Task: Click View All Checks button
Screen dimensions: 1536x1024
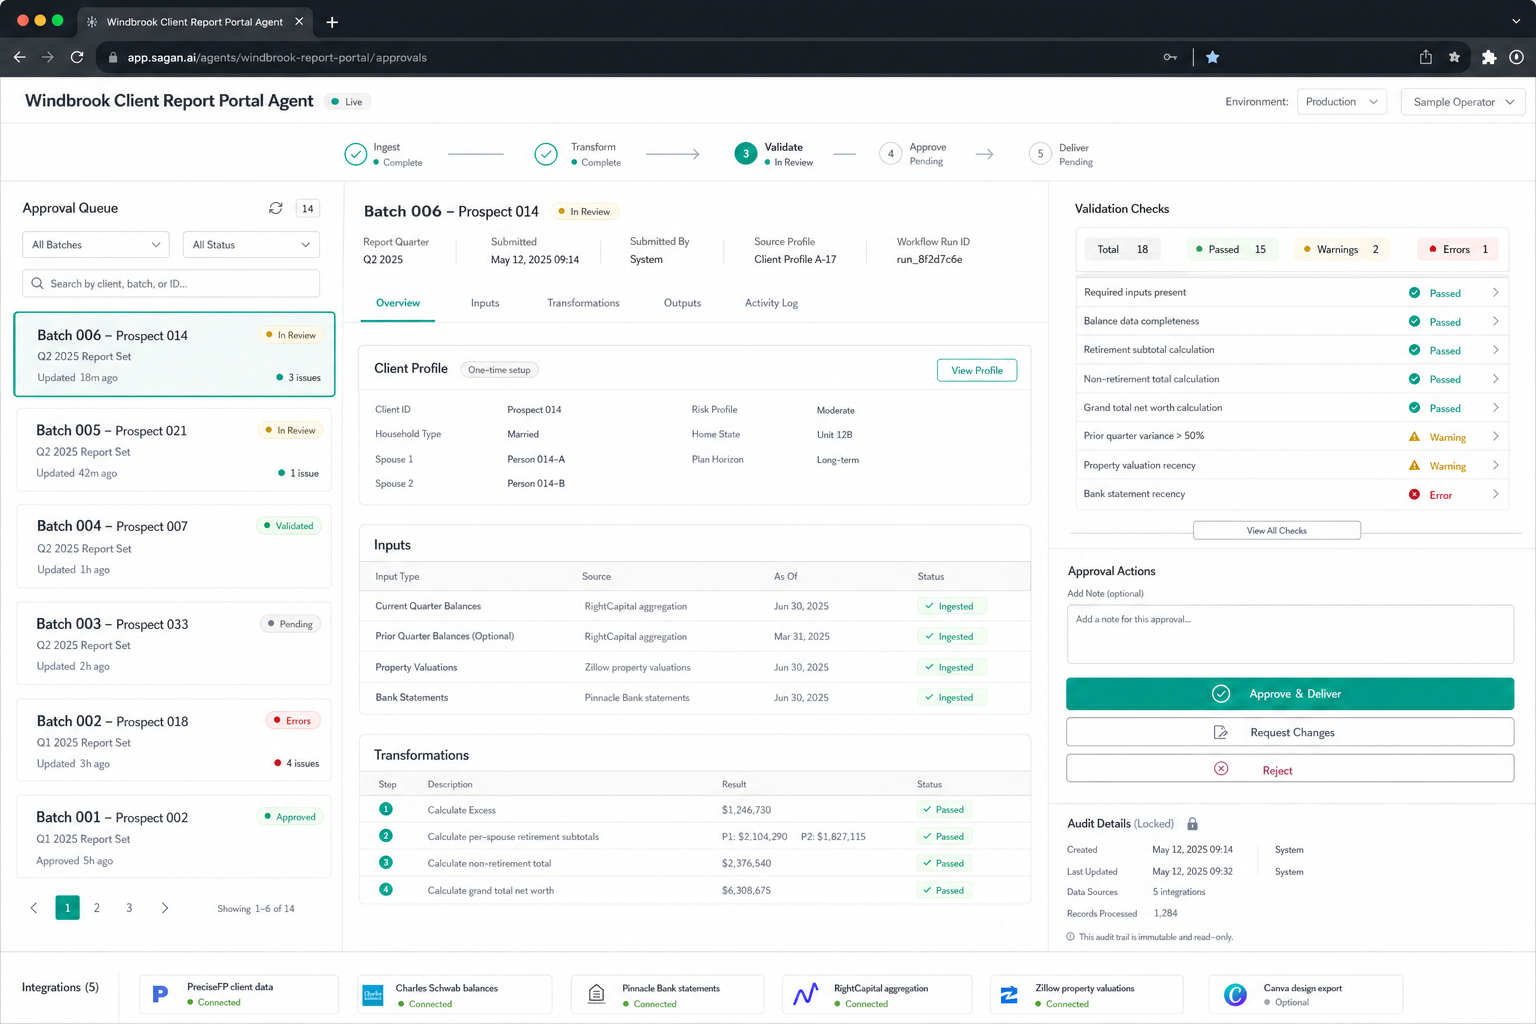Action: point(1276,530)
